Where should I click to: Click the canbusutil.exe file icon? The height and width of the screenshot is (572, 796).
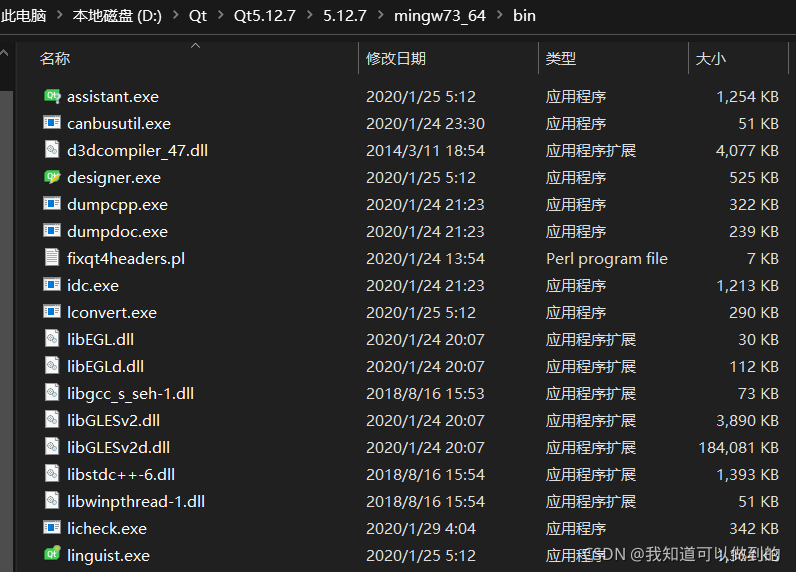click(x=52, y=122)
